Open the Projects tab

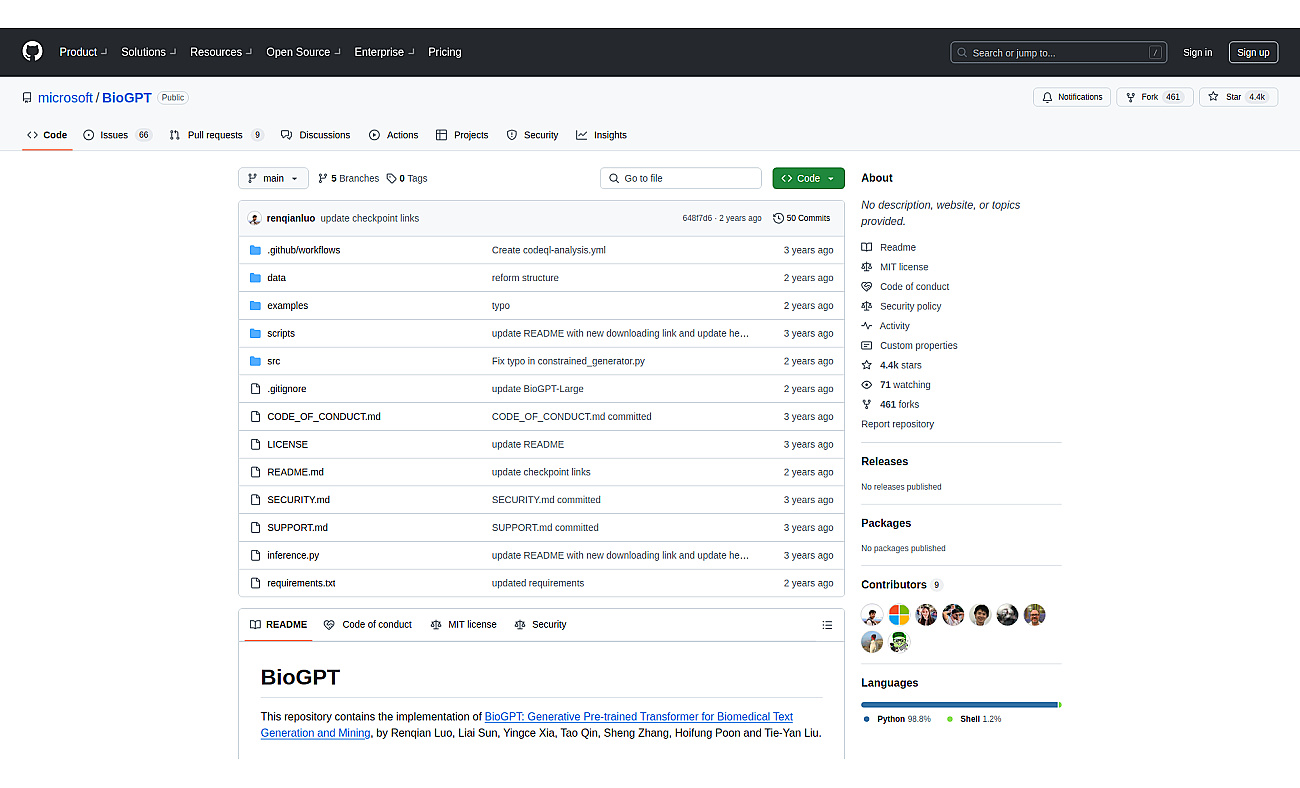pyautogui.click(x=462, y=135)
